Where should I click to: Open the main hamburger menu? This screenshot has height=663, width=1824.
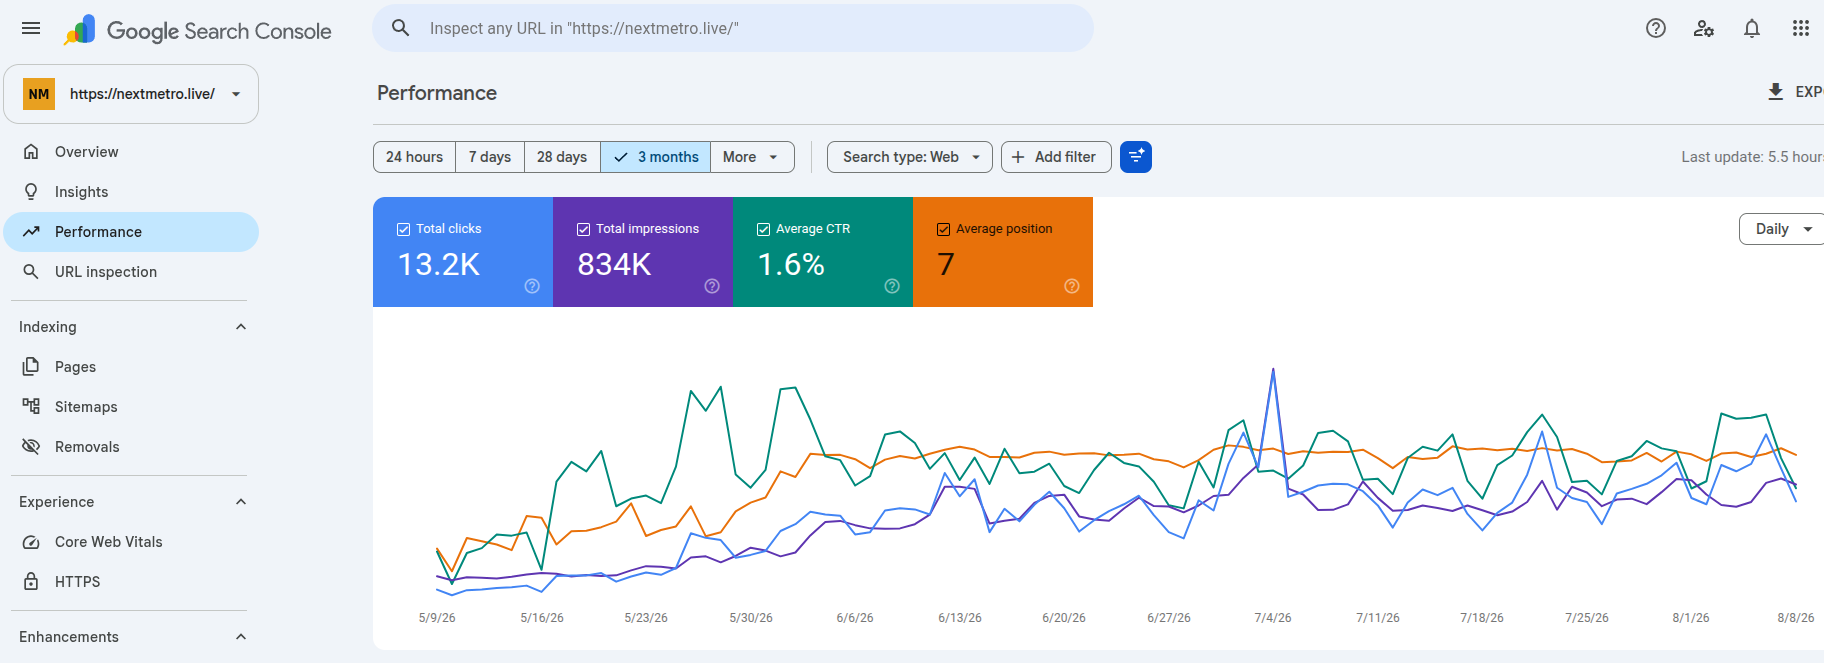coord(31,28)
